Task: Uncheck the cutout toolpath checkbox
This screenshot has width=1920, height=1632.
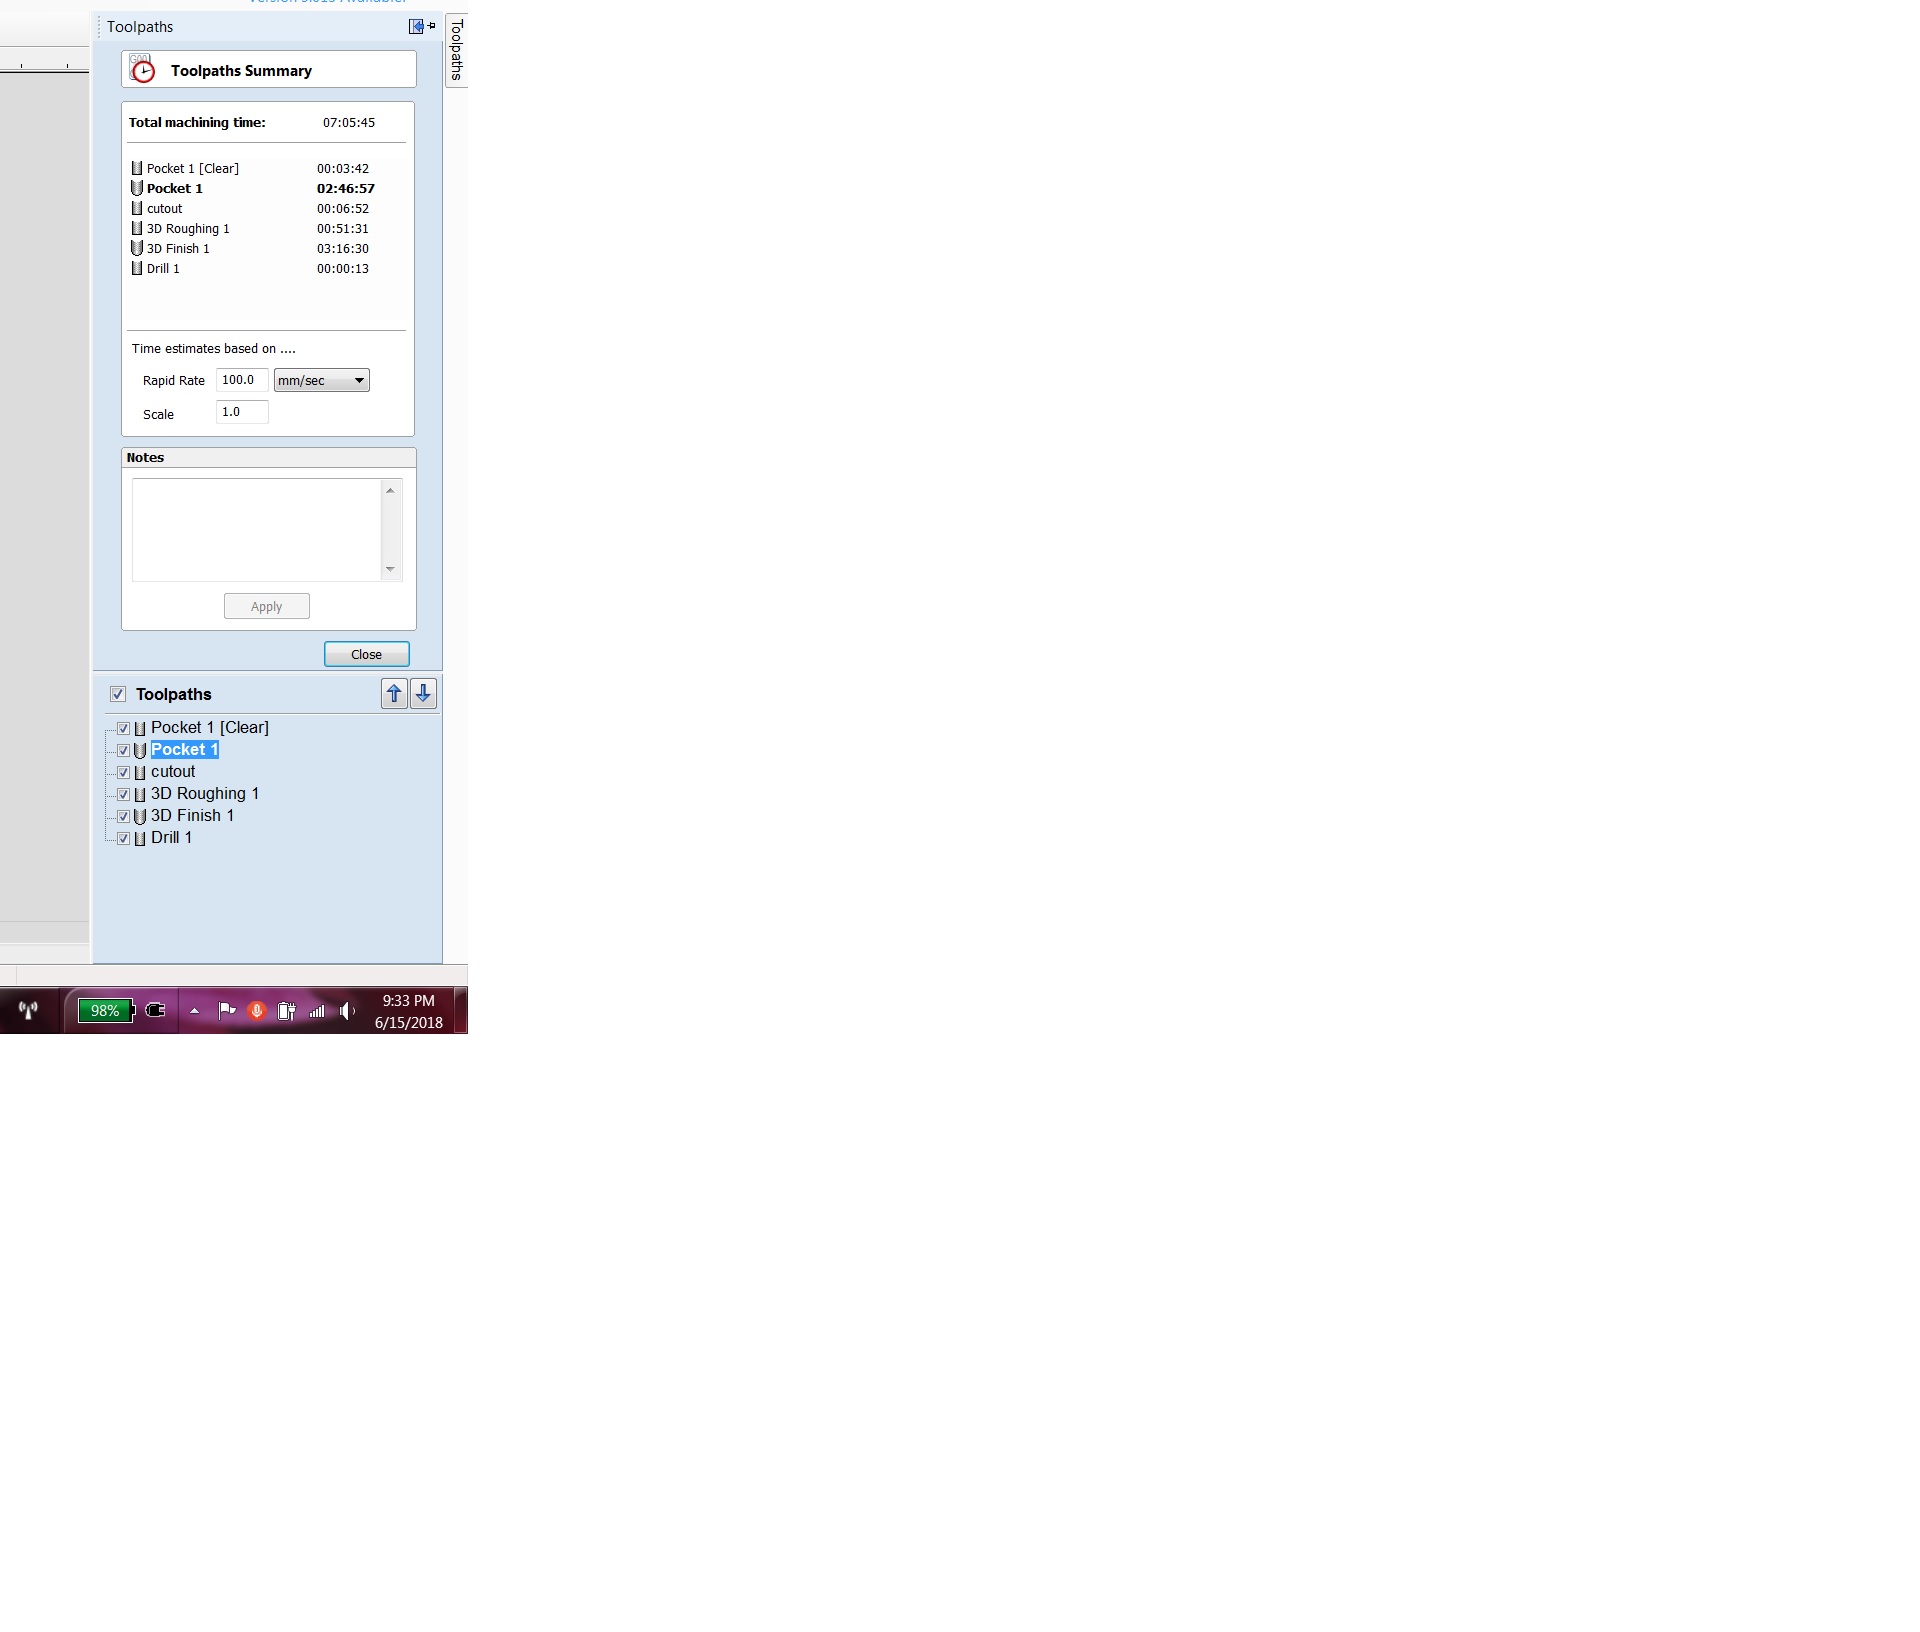Action: pyautogui.click(x=123, y=773)
